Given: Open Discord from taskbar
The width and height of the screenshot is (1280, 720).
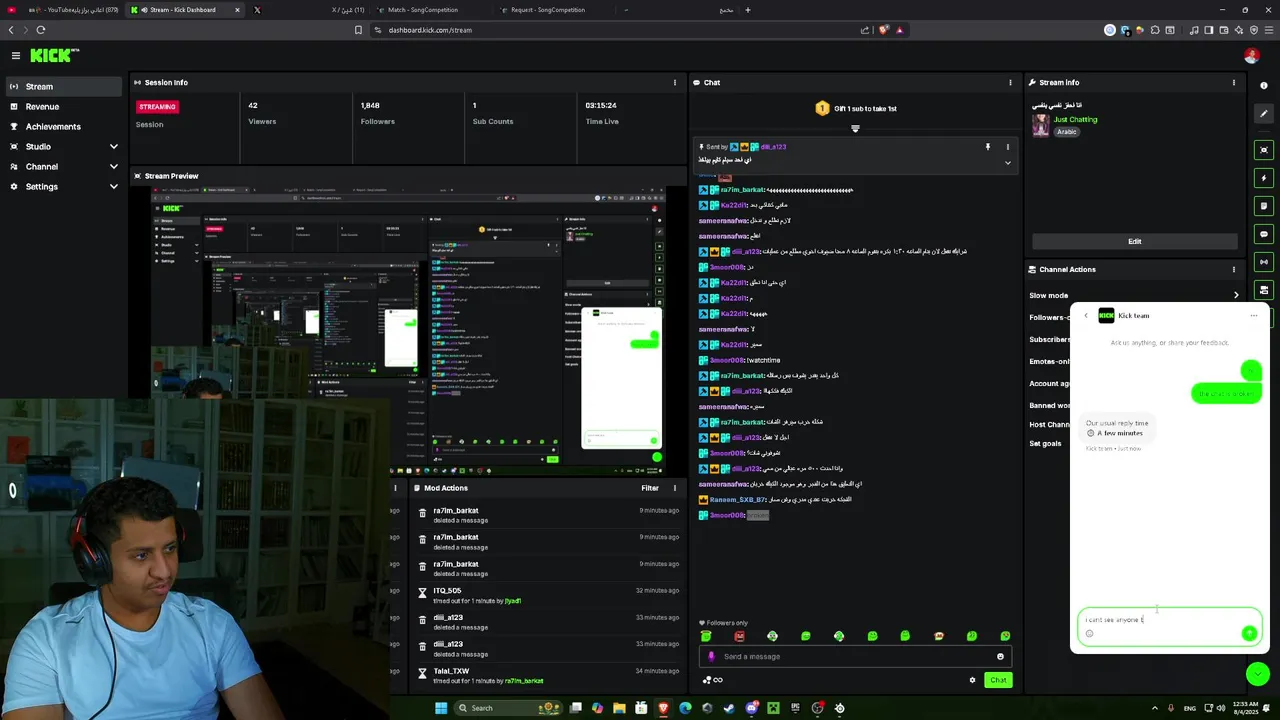Looking at the screenshot, I should click(x=751, y=708).
